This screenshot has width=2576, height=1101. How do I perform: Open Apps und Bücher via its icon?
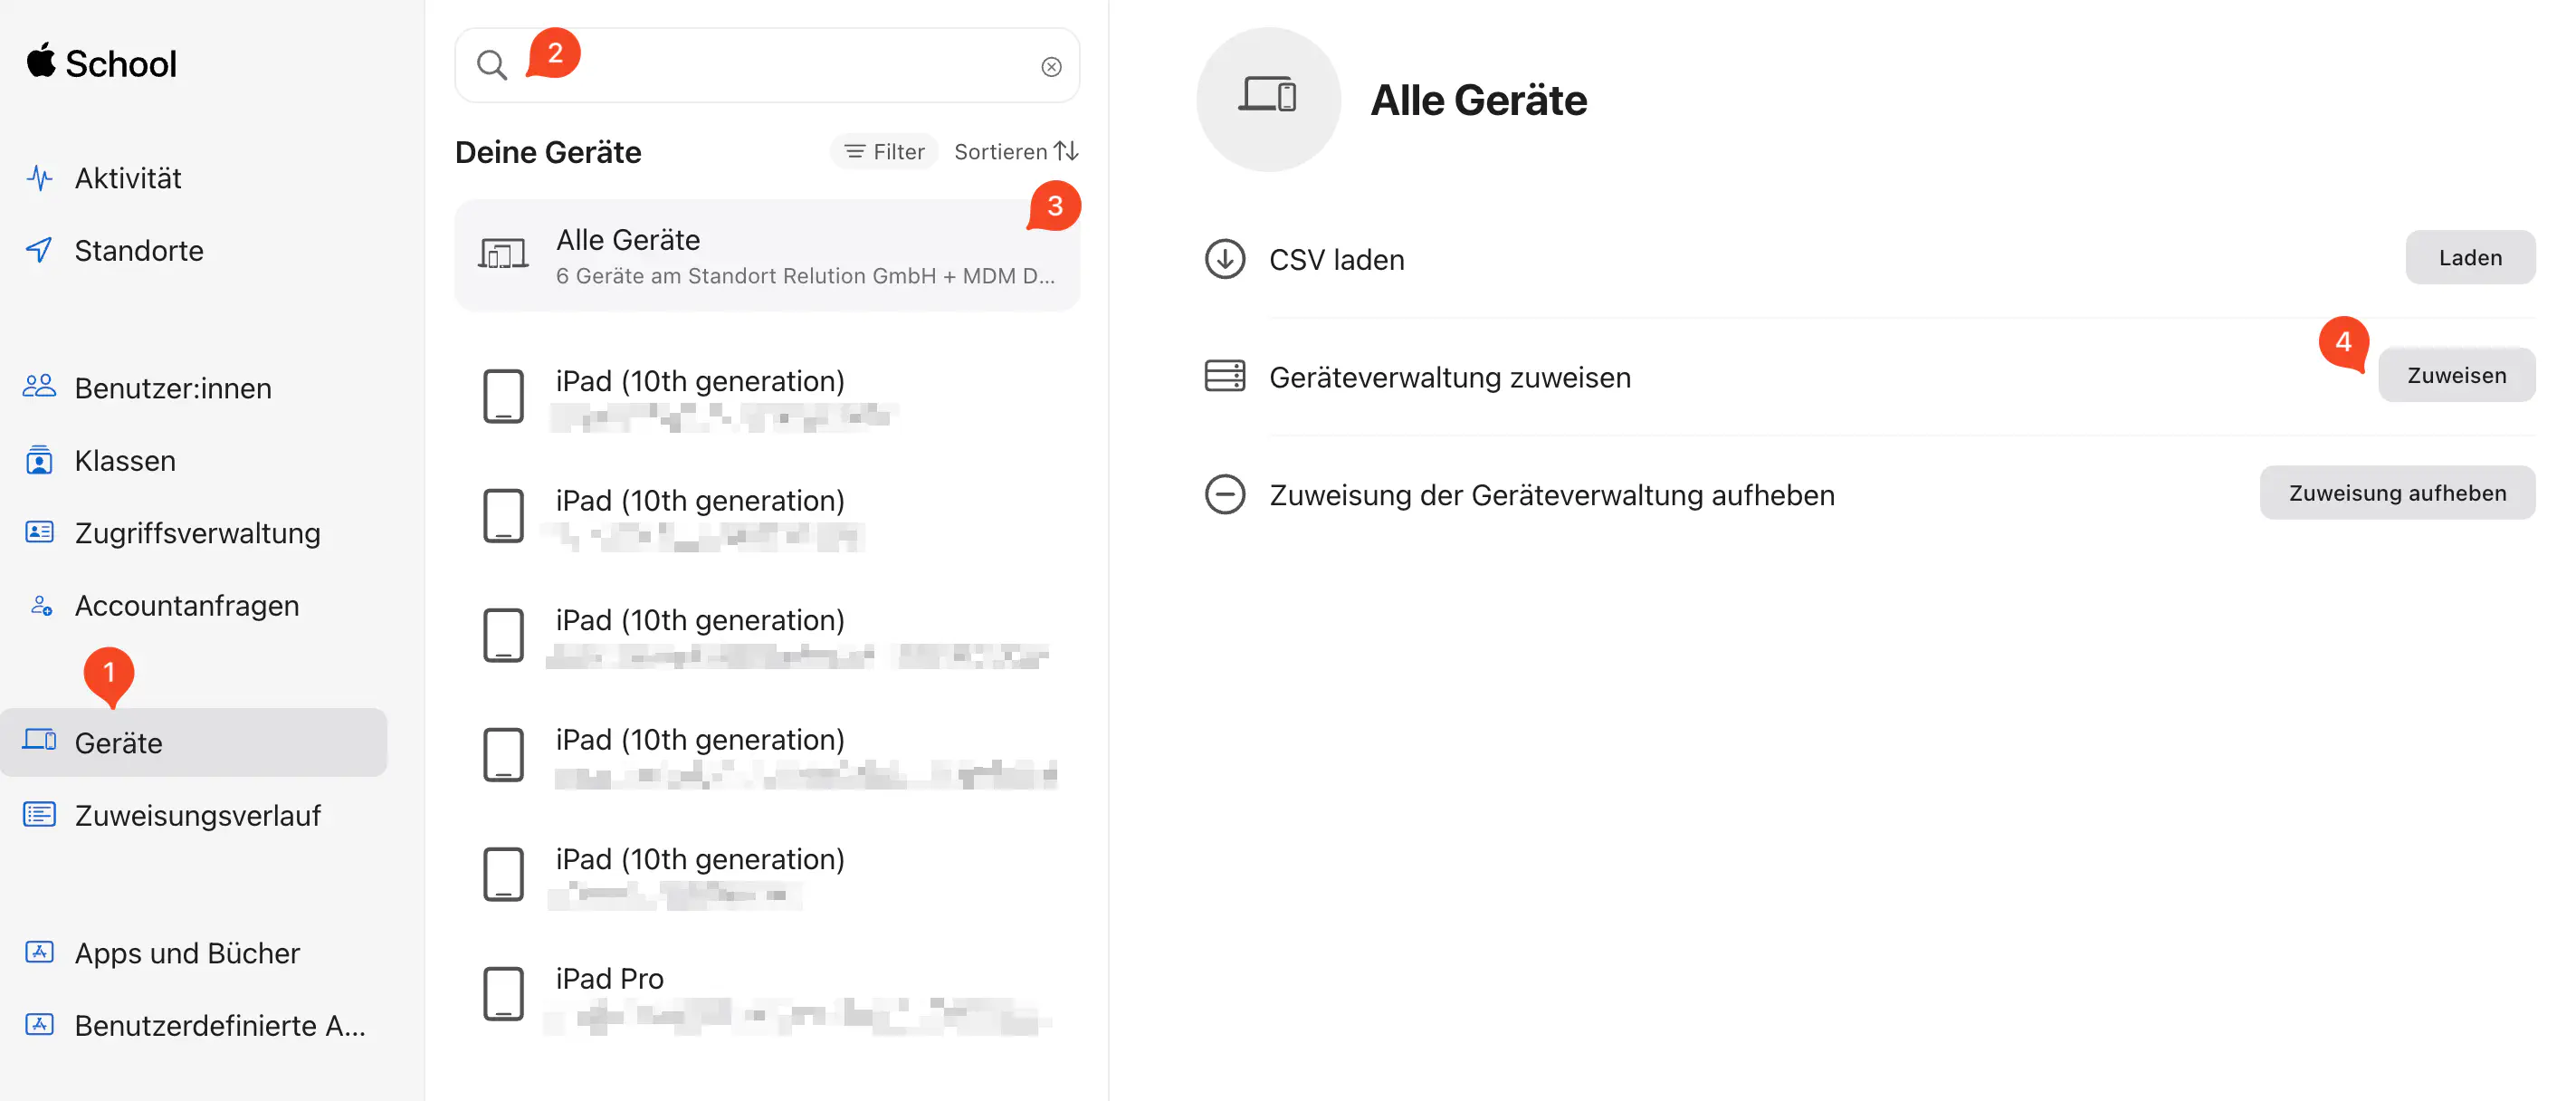[x=40, y=952]
